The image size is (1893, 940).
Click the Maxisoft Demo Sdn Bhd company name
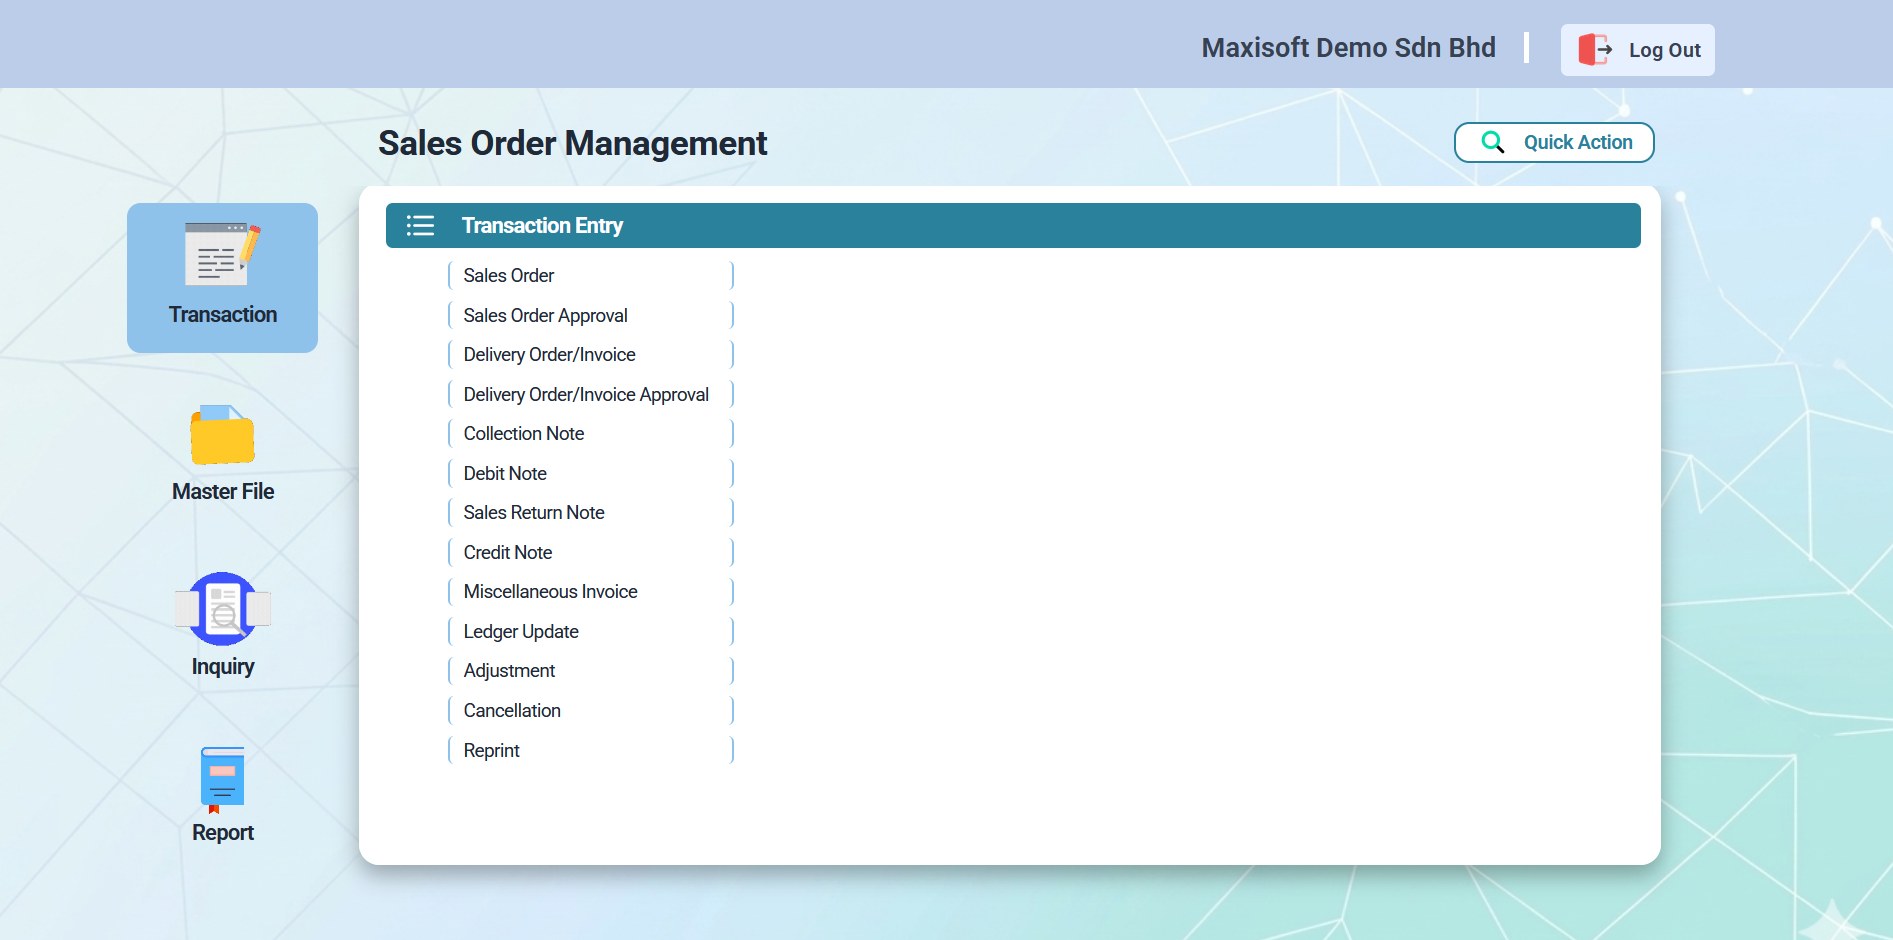(1348, 48)
